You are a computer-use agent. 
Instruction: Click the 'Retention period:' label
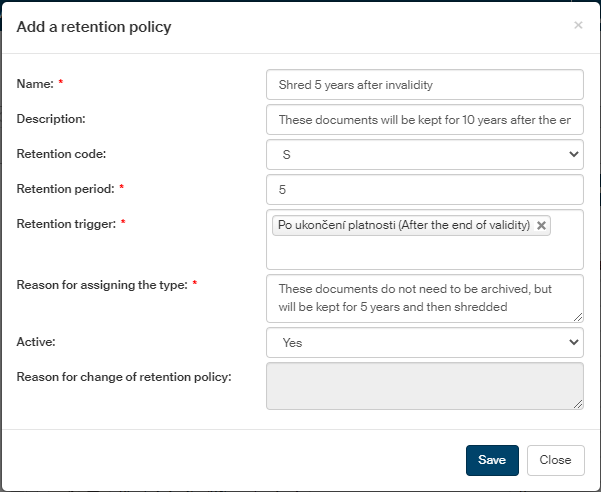tap(63, 188)
